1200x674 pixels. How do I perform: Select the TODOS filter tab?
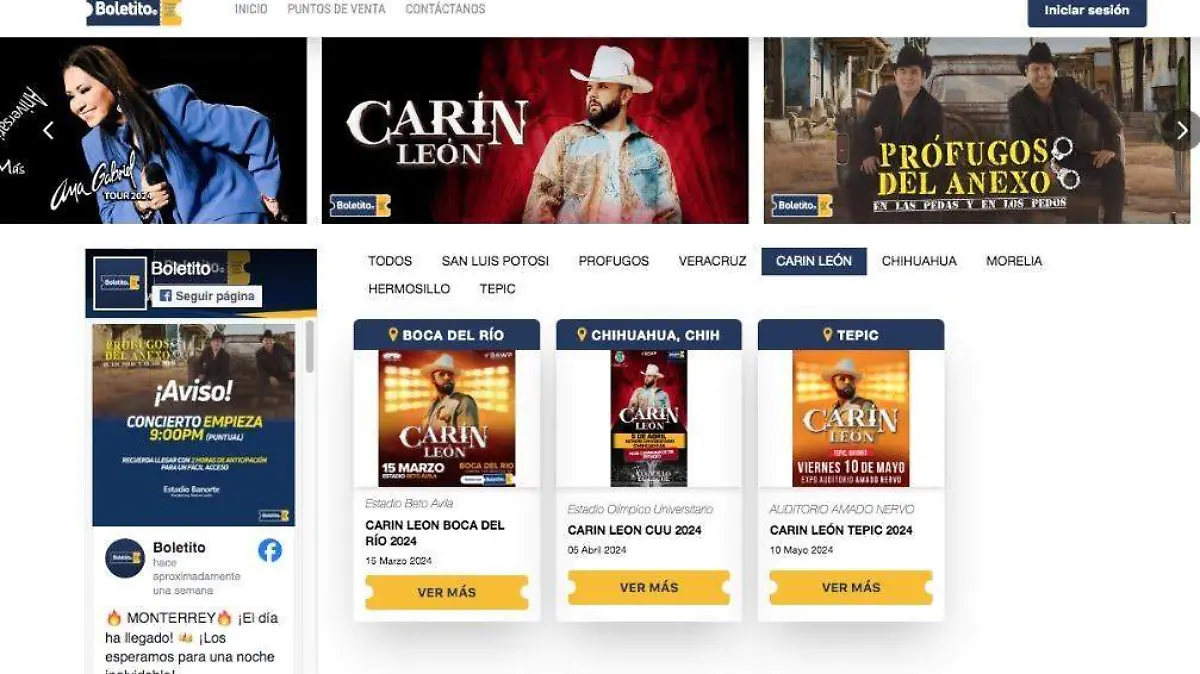click(390, 261)
